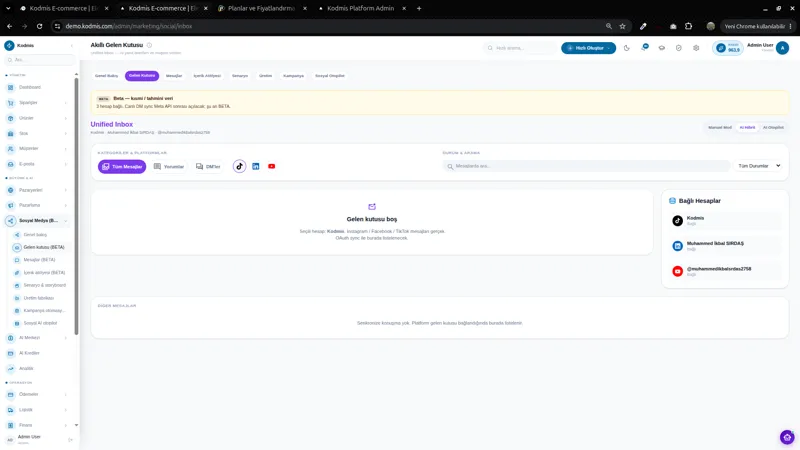Viewport: 800px width, 450px height.
Task: Switch to İçerik Atölyesi tab
Action: click(207, 76)
